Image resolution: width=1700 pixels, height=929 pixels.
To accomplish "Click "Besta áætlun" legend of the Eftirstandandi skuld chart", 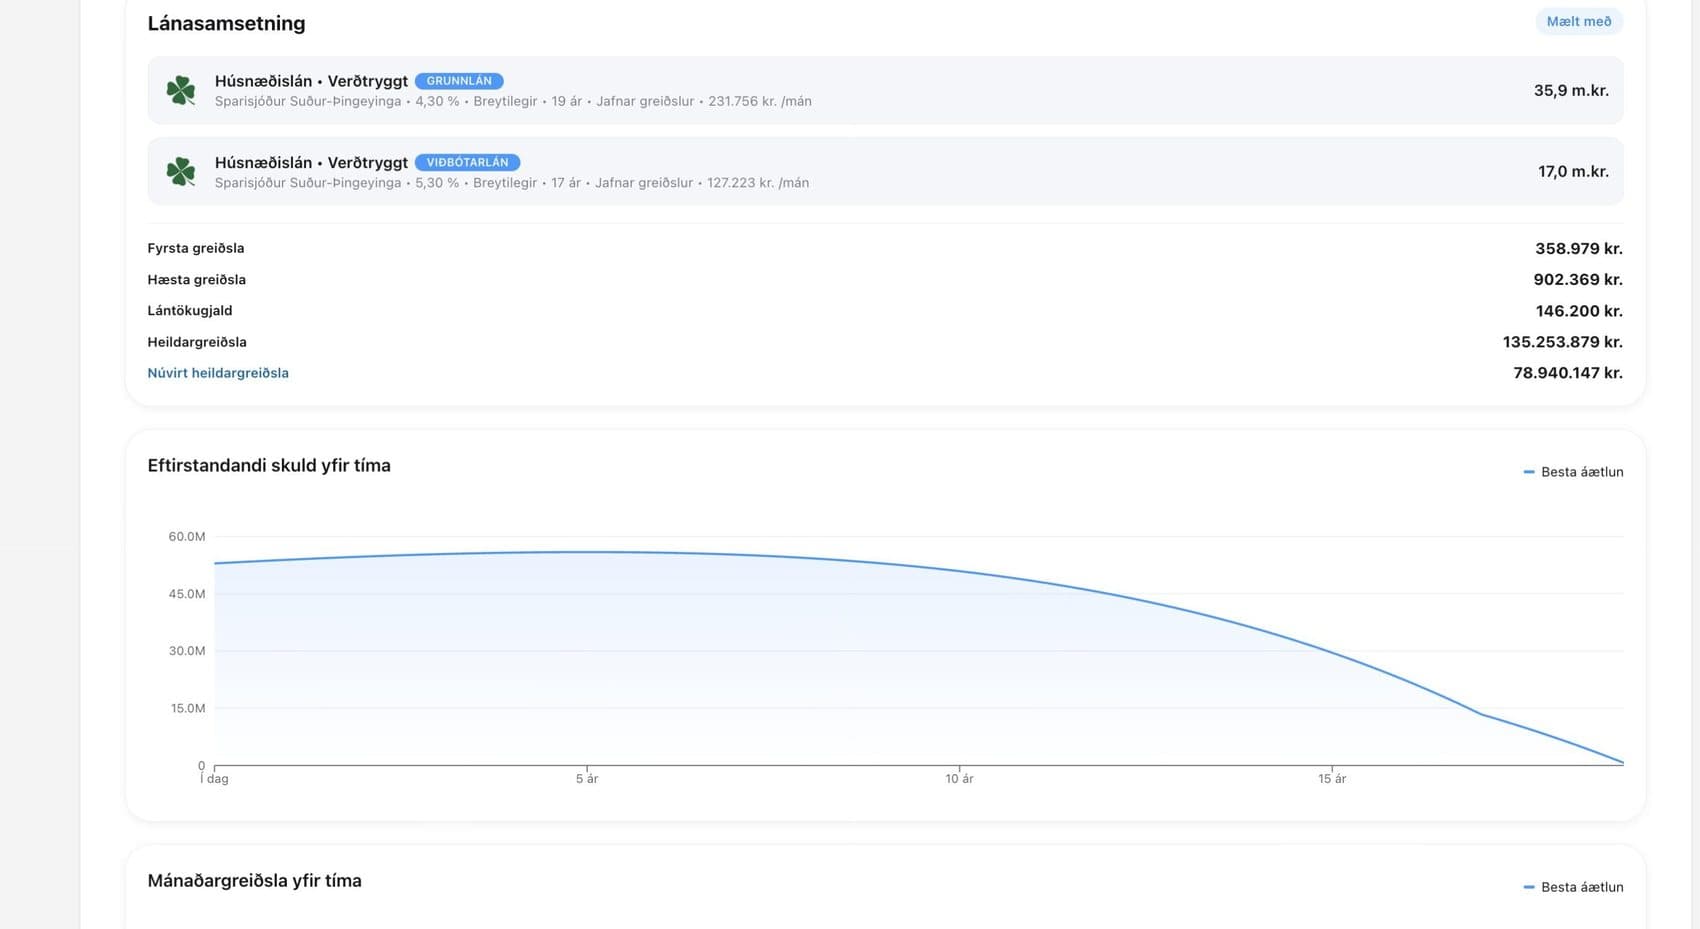I will pyautogui.click(x=1582, y=472).
